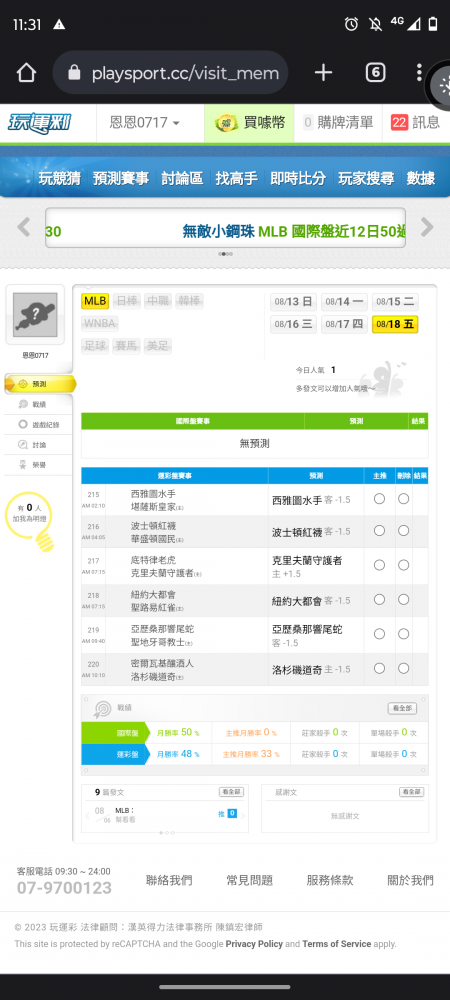
Task: Click previous arrow on banner carousel
Action: (x=24, y=227)
